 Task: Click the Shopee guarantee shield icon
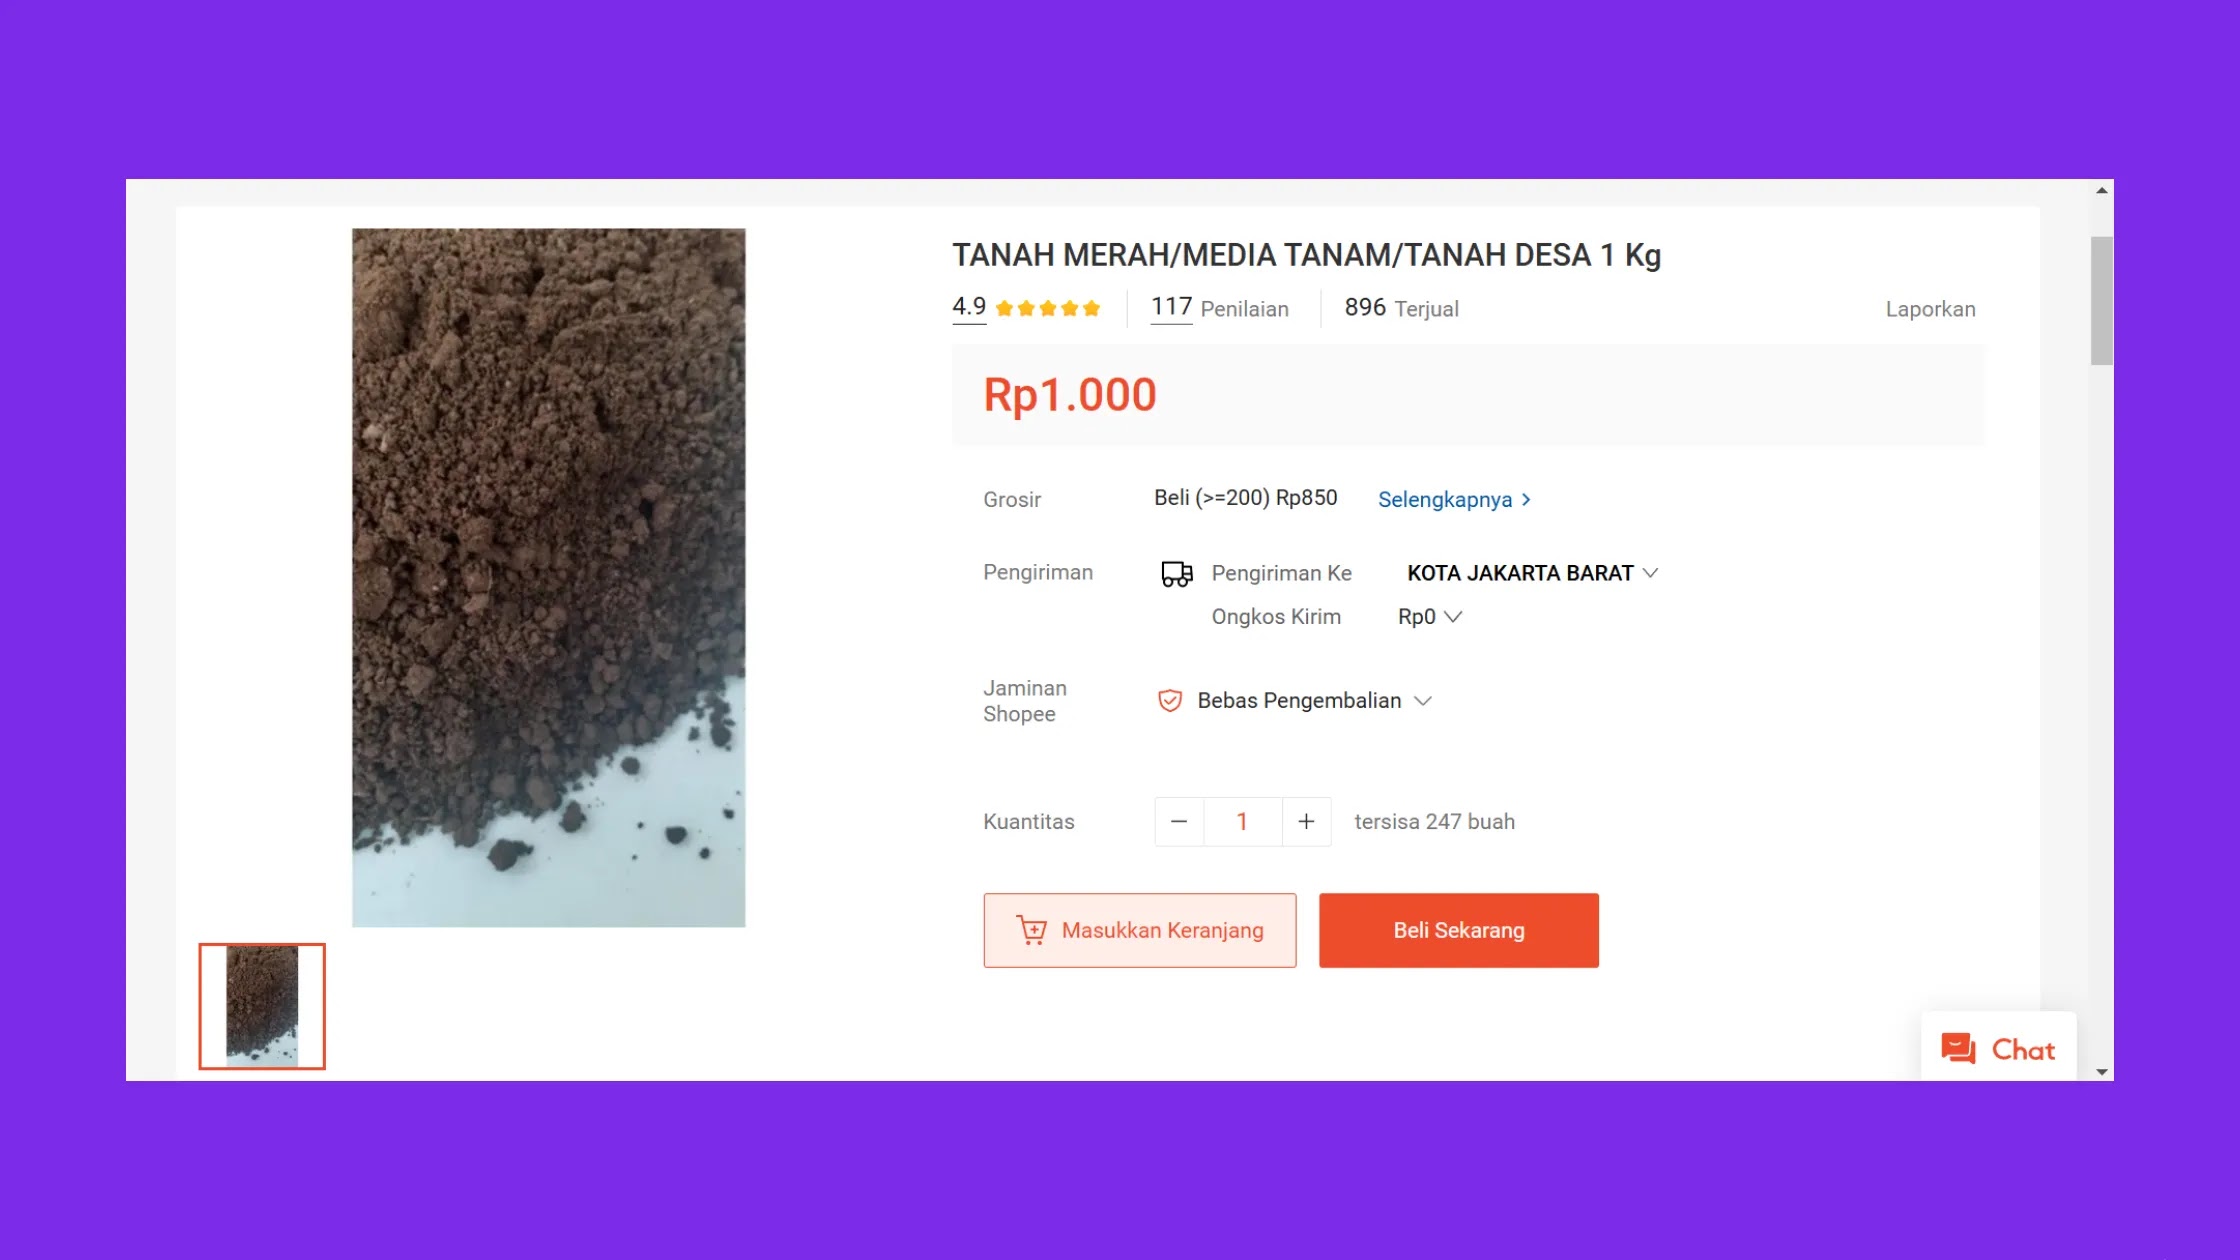coord(1170,700)
